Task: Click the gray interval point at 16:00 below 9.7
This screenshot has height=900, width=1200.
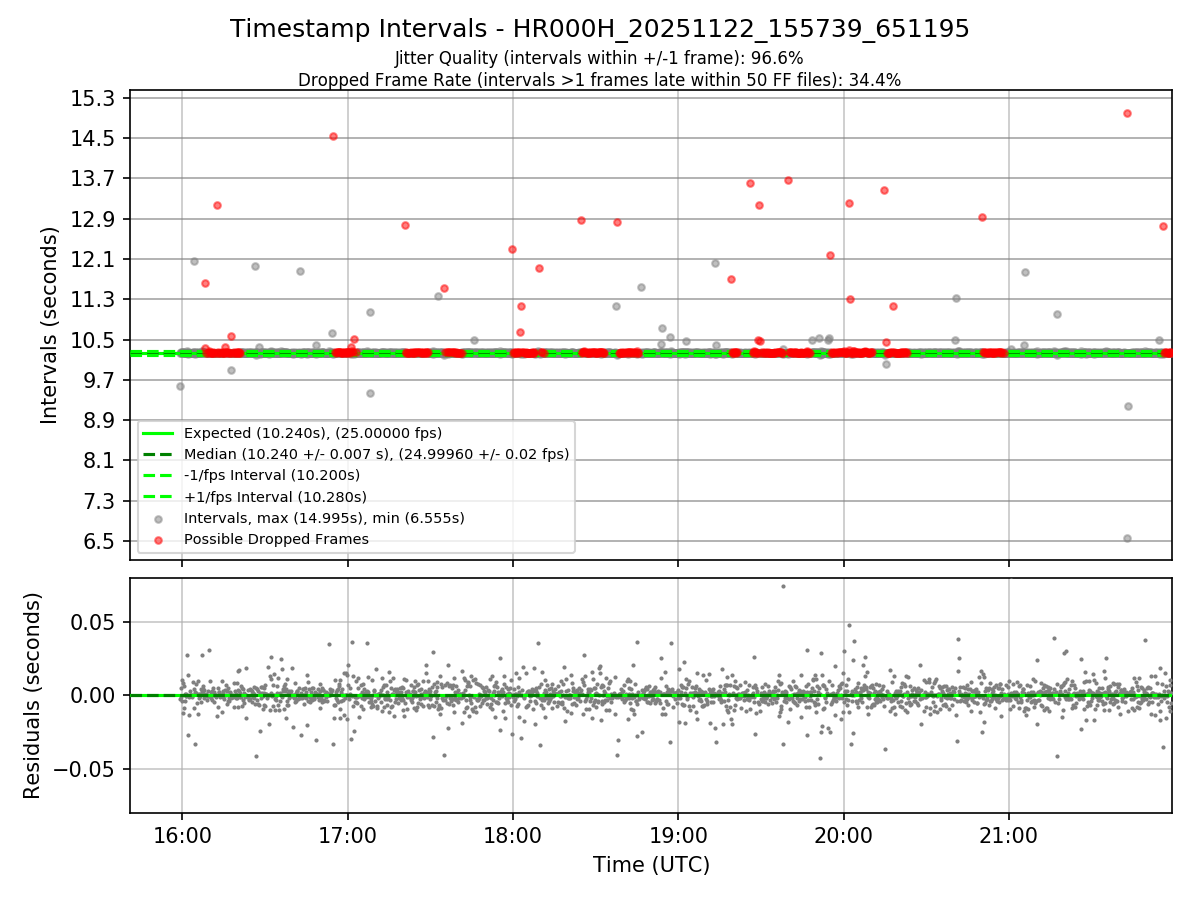Action: click(x=180, y=386)
